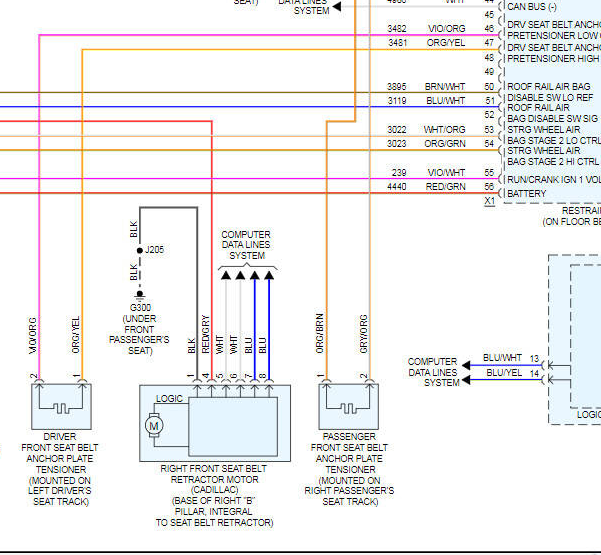Screen dimensions: 601x555
Task: Click the motor M symbol in retractor
Action: point(154,425)
